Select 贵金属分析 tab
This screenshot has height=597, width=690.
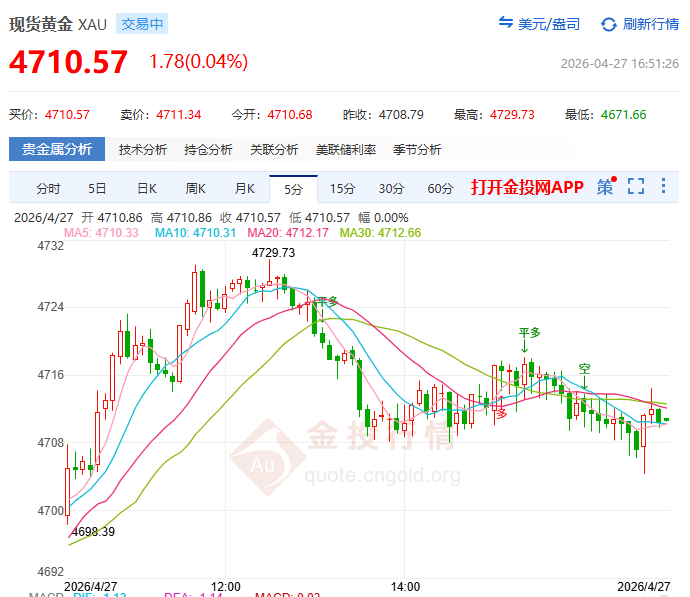(x=57, y=149)
